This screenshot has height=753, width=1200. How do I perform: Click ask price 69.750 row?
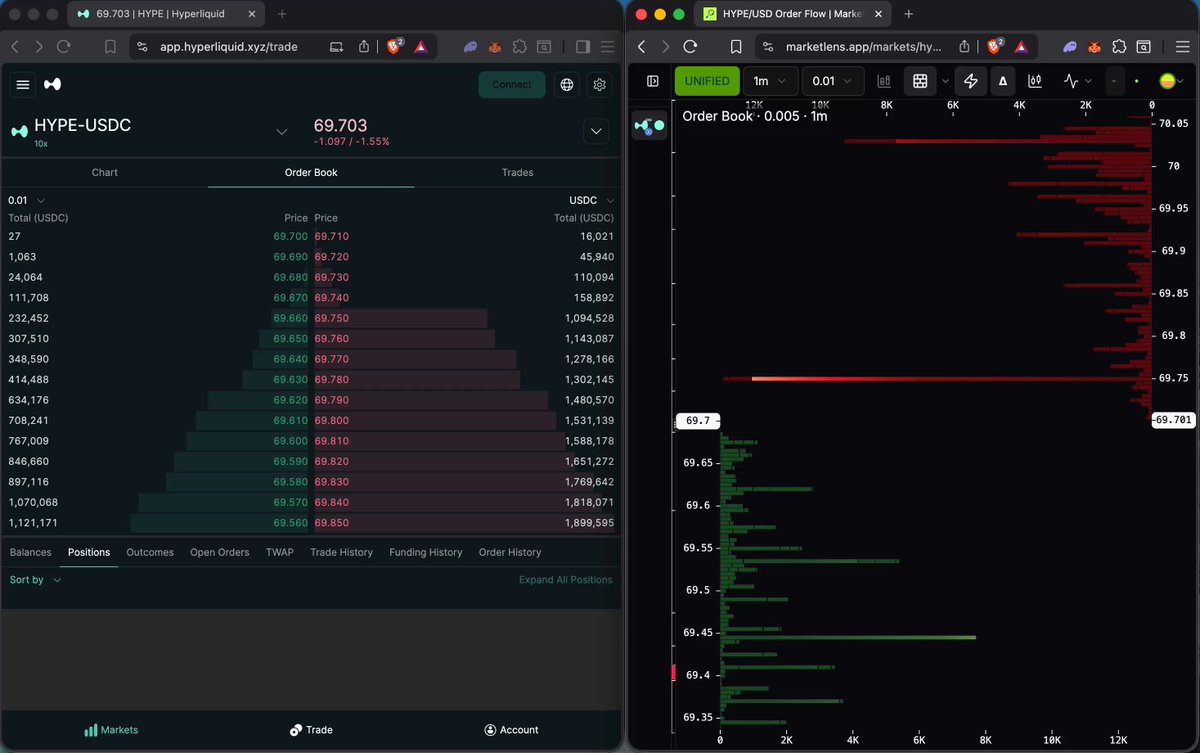(x=465, y=318)
